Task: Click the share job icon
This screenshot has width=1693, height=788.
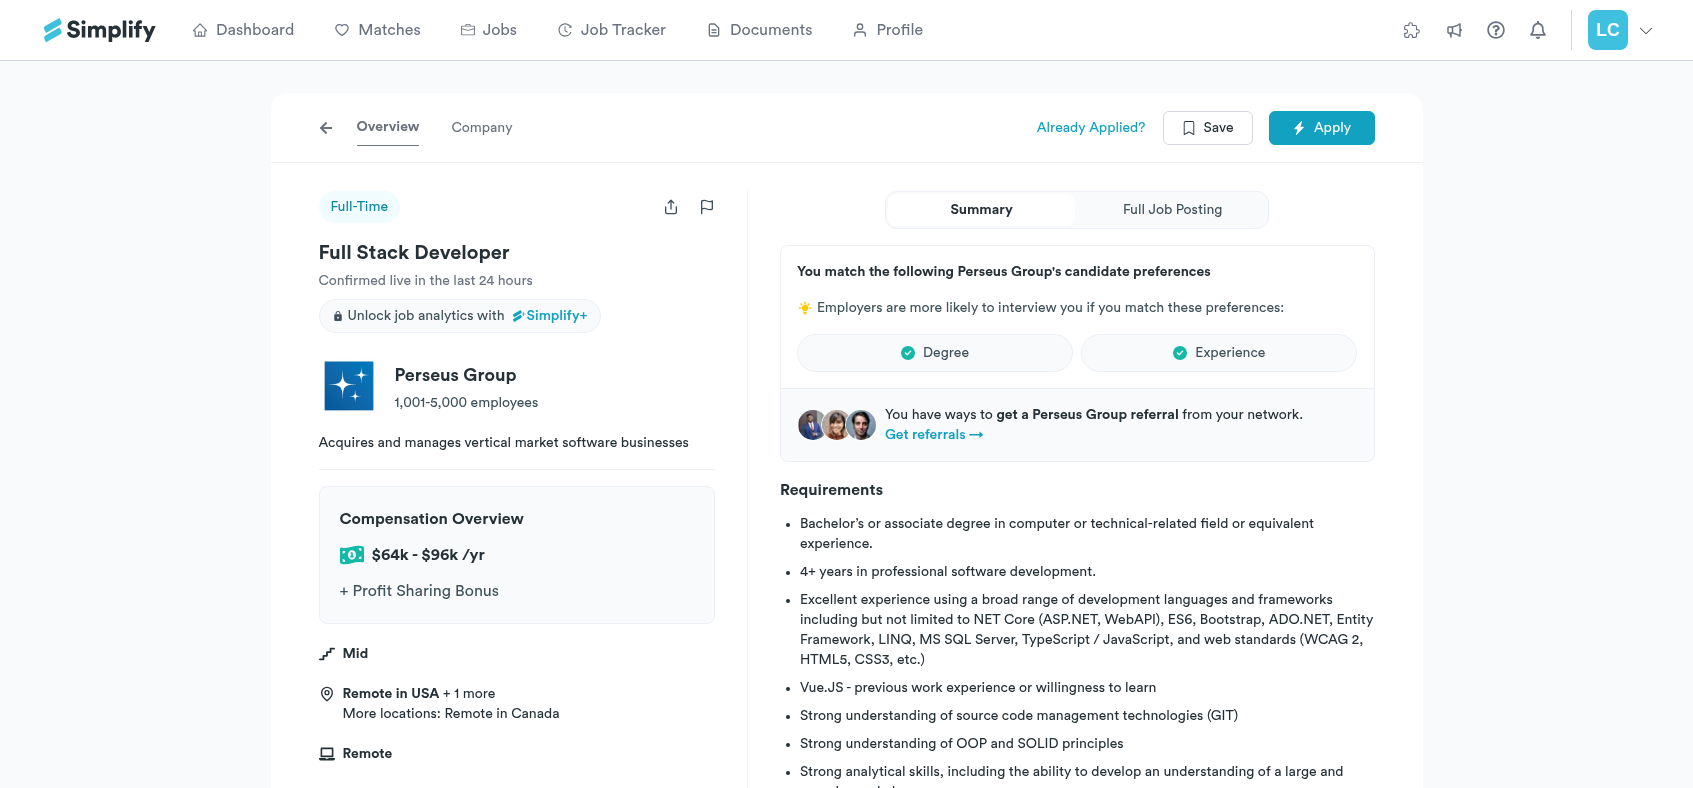Action: coord(671,207)
